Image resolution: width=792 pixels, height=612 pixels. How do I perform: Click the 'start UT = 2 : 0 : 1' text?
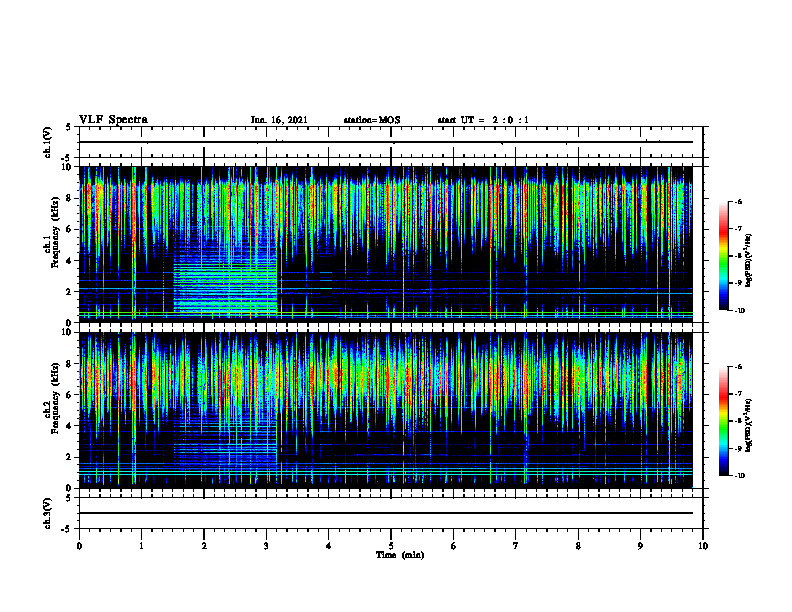tap(483, 120)
